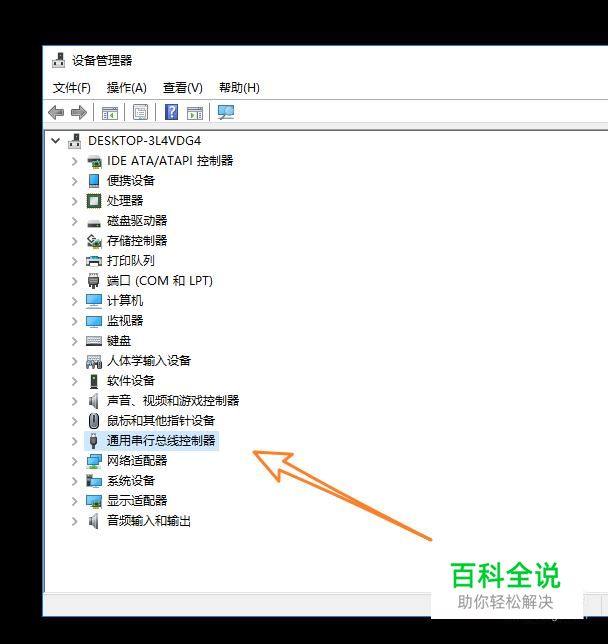Click the show/hide action pane toolbar icon

(195, 113)
